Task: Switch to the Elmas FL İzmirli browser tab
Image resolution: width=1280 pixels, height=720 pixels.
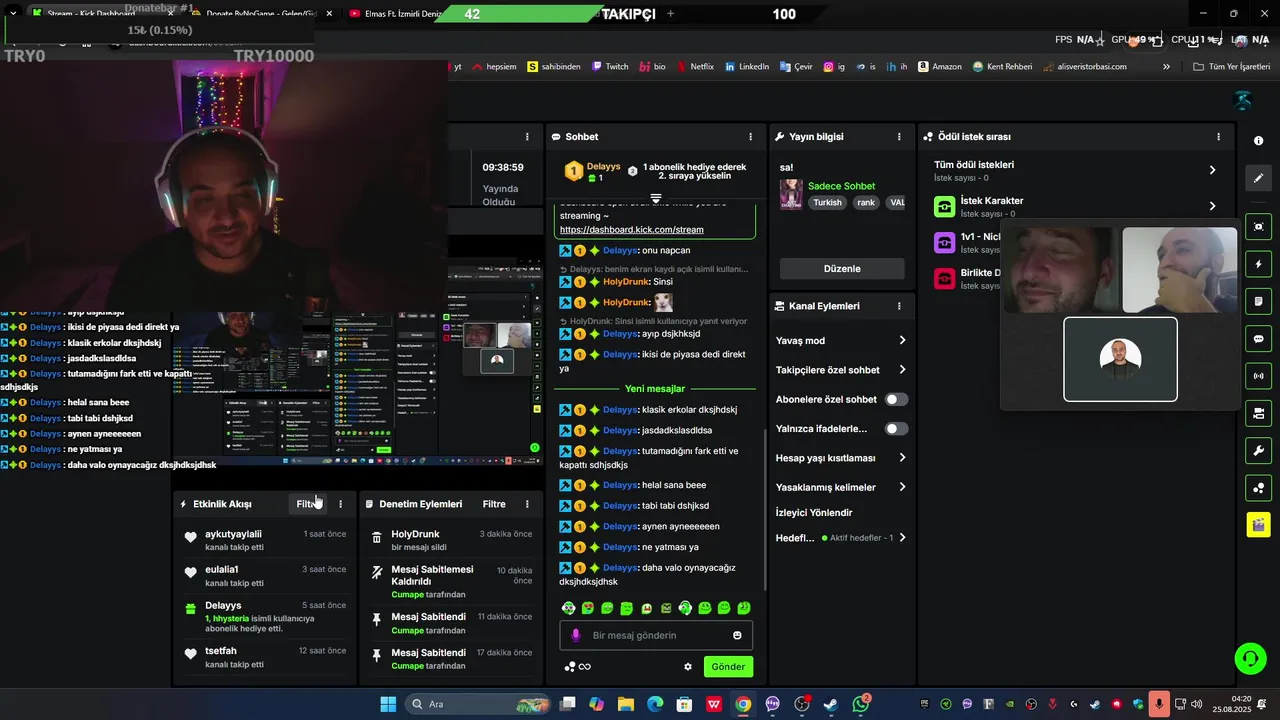Action: click(x=395, y=14)
